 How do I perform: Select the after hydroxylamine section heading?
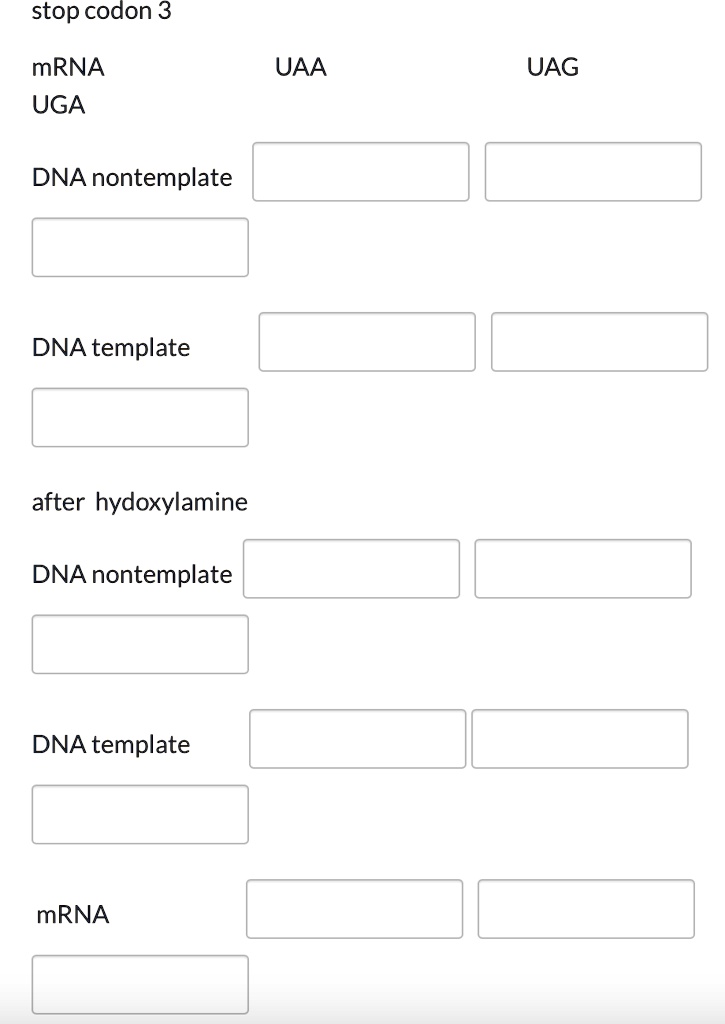click(x=139, y=501)
